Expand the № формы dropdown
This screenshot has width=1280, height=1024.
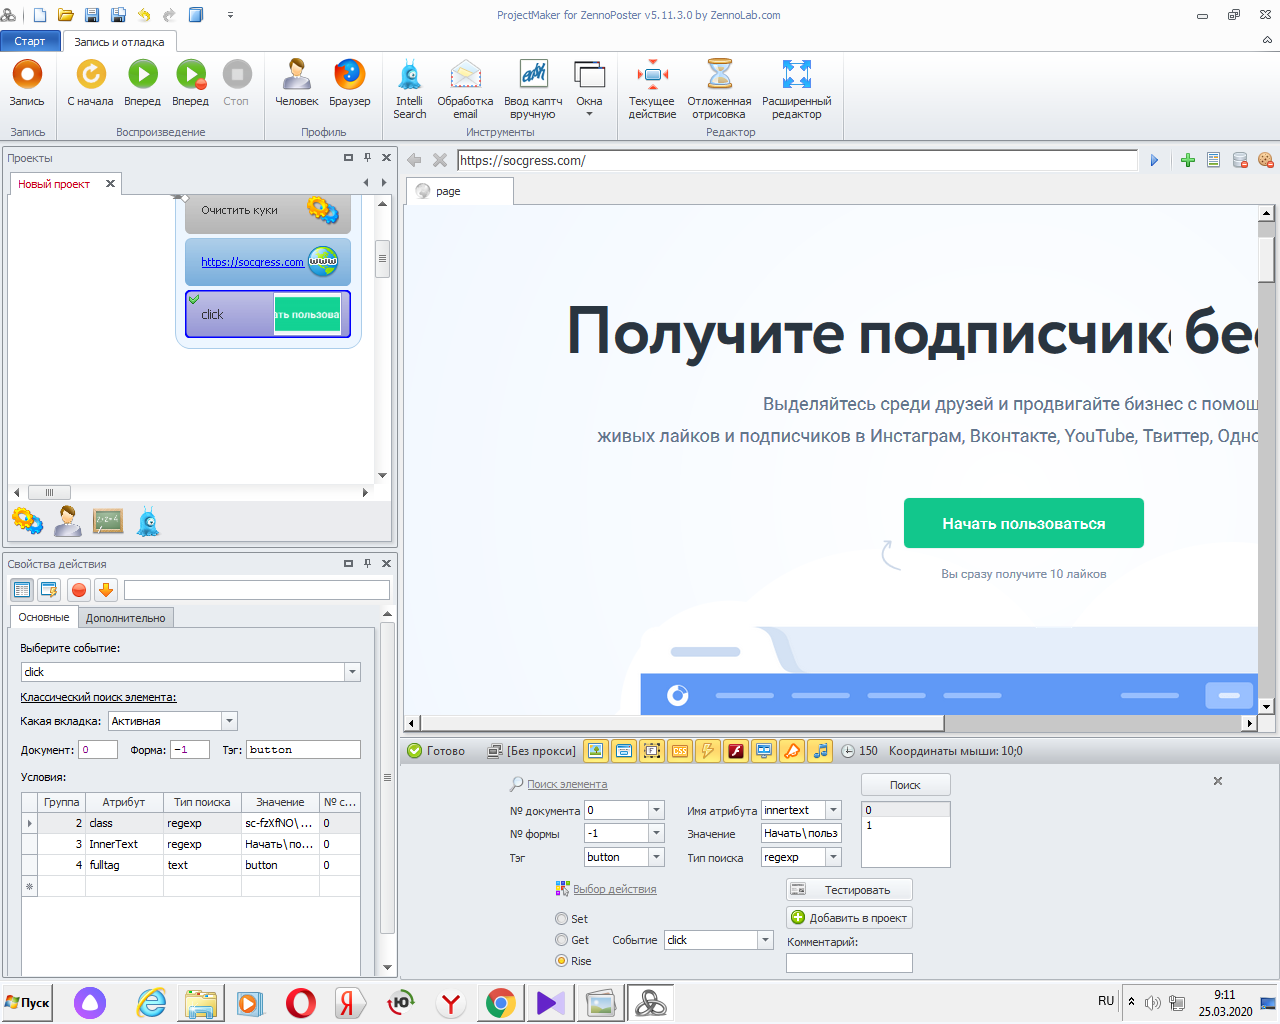coord(657,833)
